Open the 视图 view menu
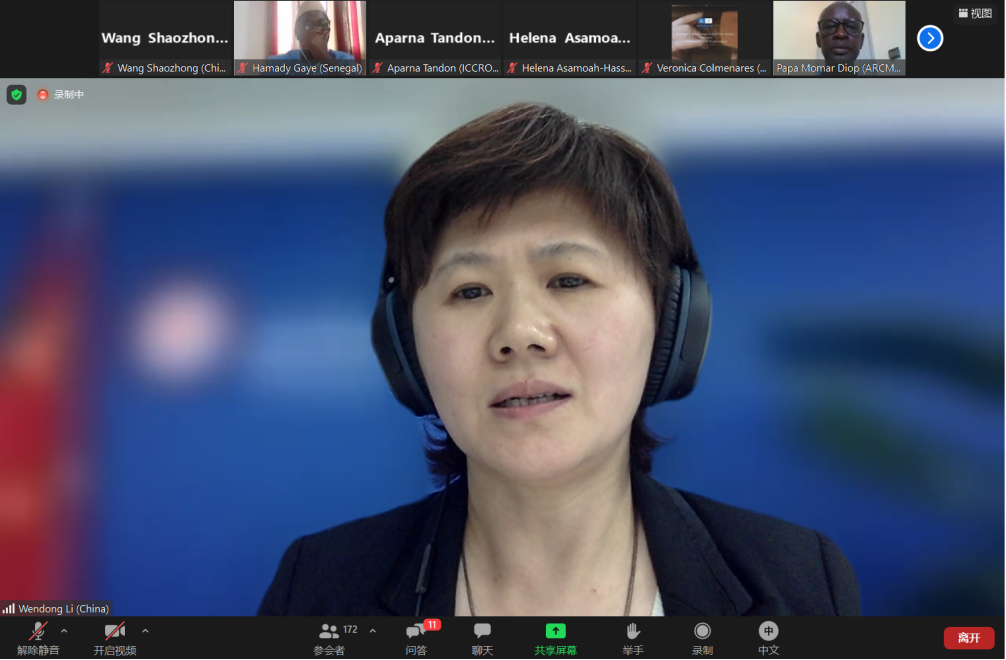1006x660 pixels. 975,14
